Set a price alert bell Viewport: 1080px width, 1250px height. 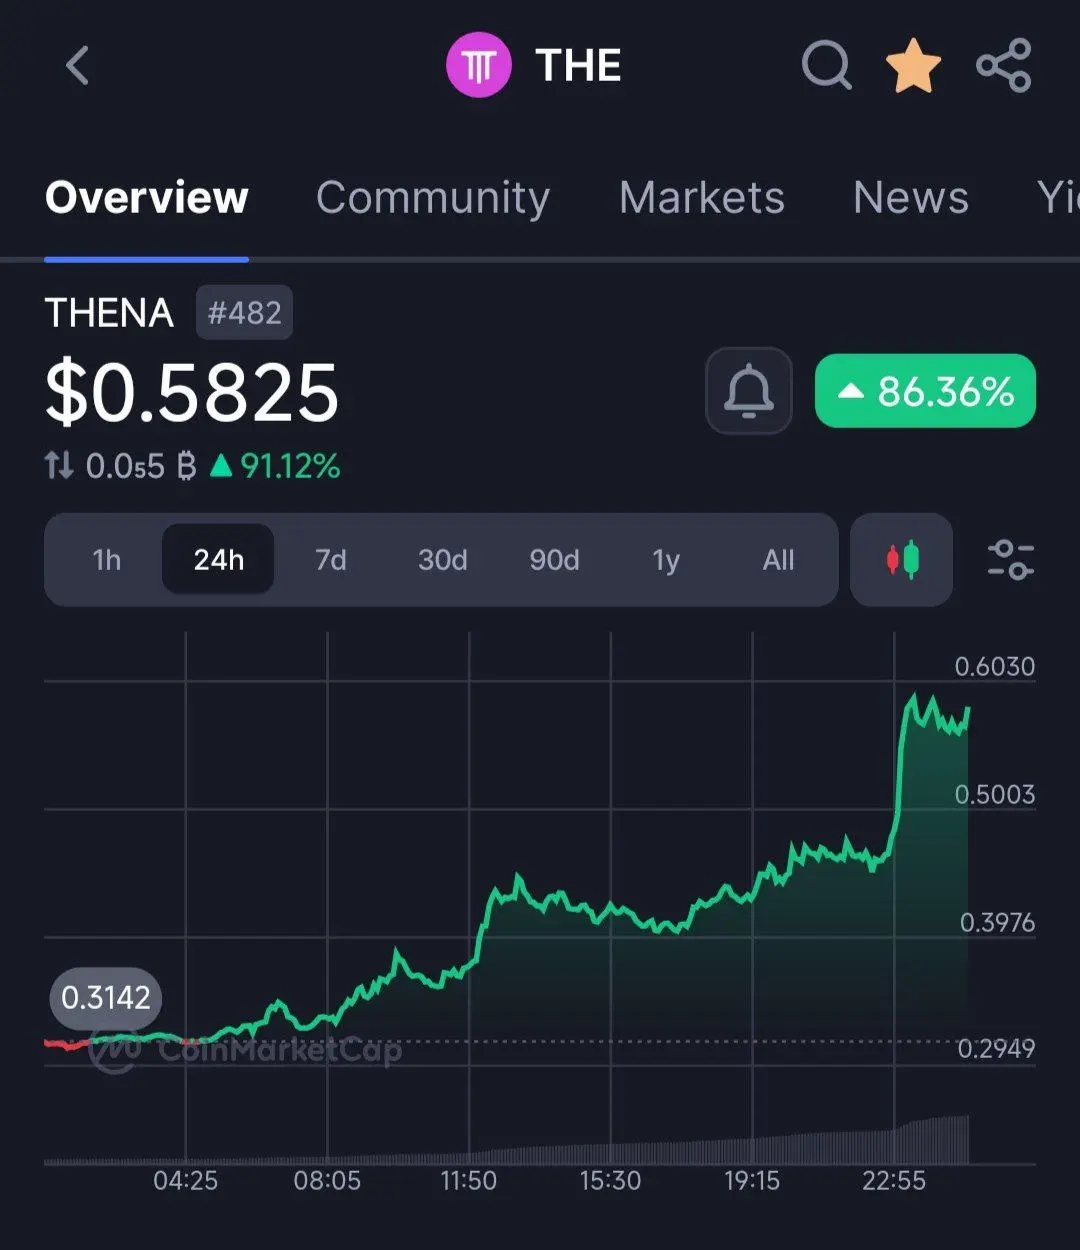[x=749, y=391]
